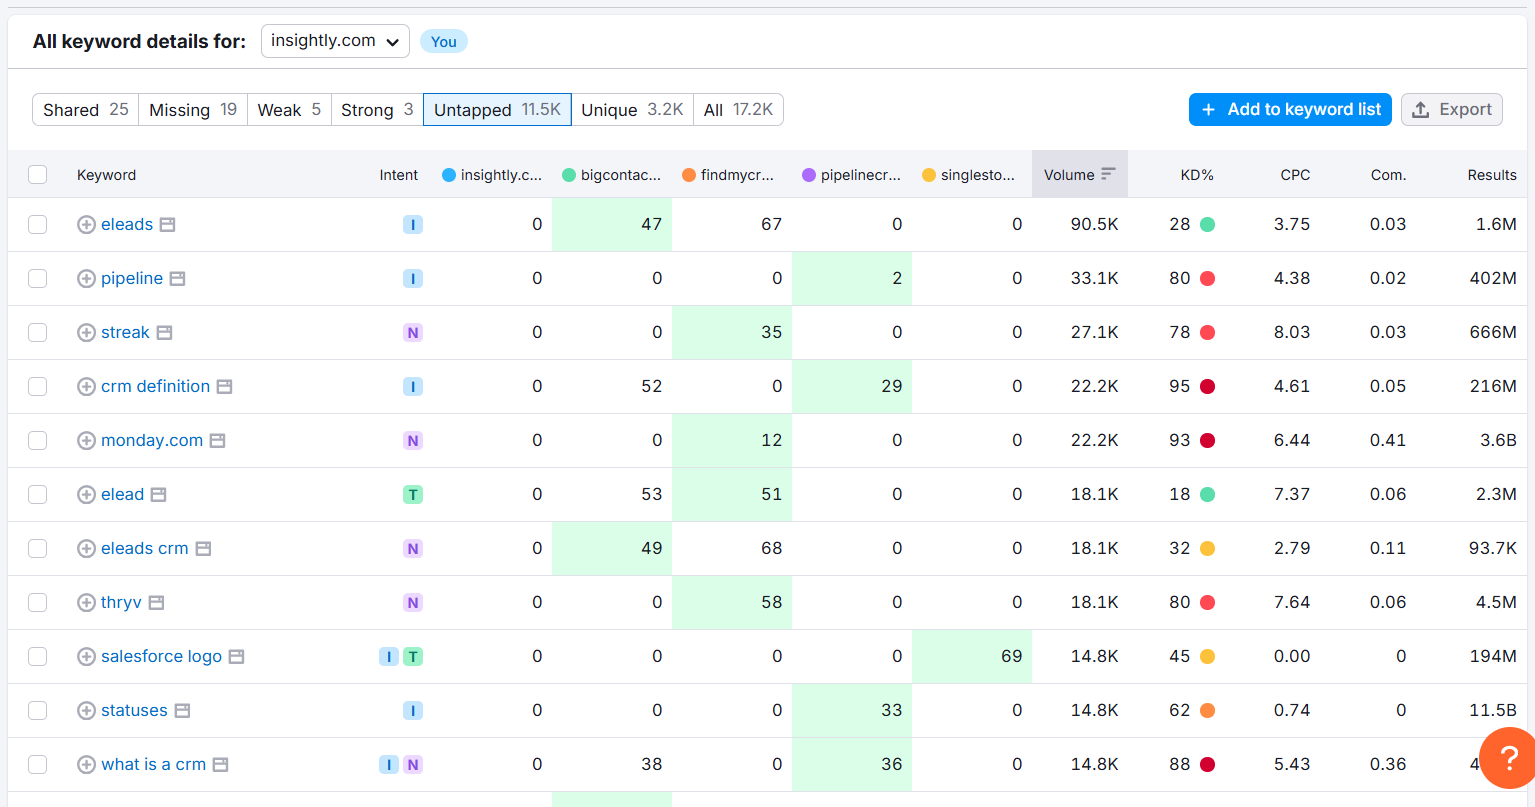Click the pipelinecr... purple dot column header
This screenshot has width=1535, height=807.
[x=852, y=175]
